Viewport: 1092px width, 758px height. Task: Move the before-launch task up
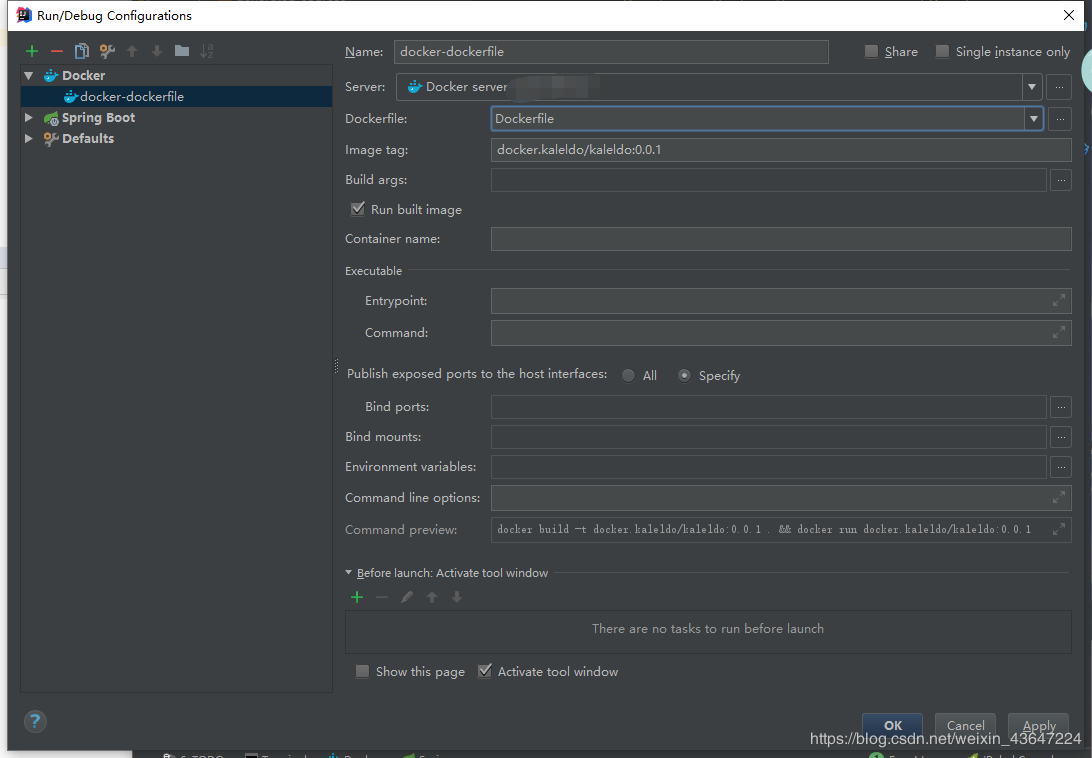432,597
